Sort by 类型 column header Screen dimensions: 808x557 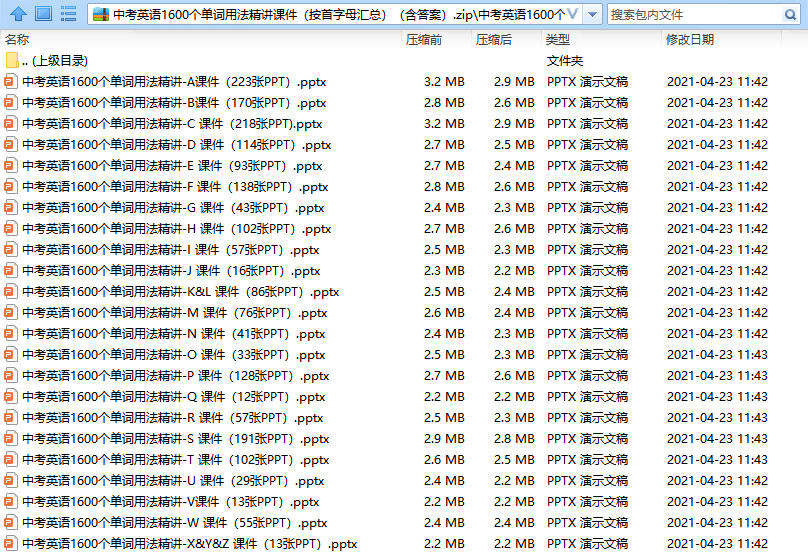click(557, 39)
